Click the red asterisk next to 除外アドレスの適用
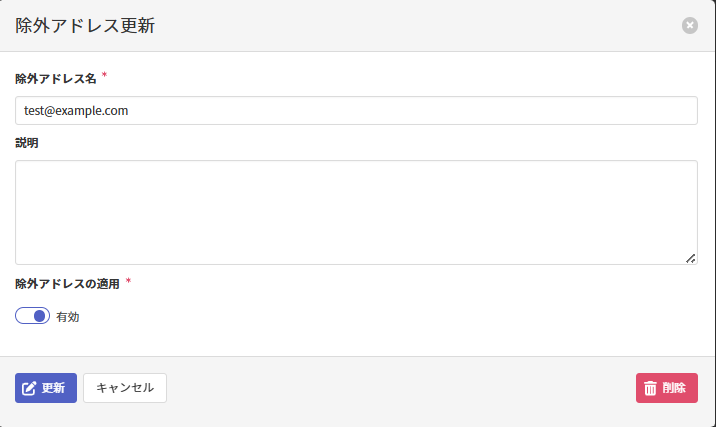This screenshot has width=716, height=427. (x=129, y=281)
